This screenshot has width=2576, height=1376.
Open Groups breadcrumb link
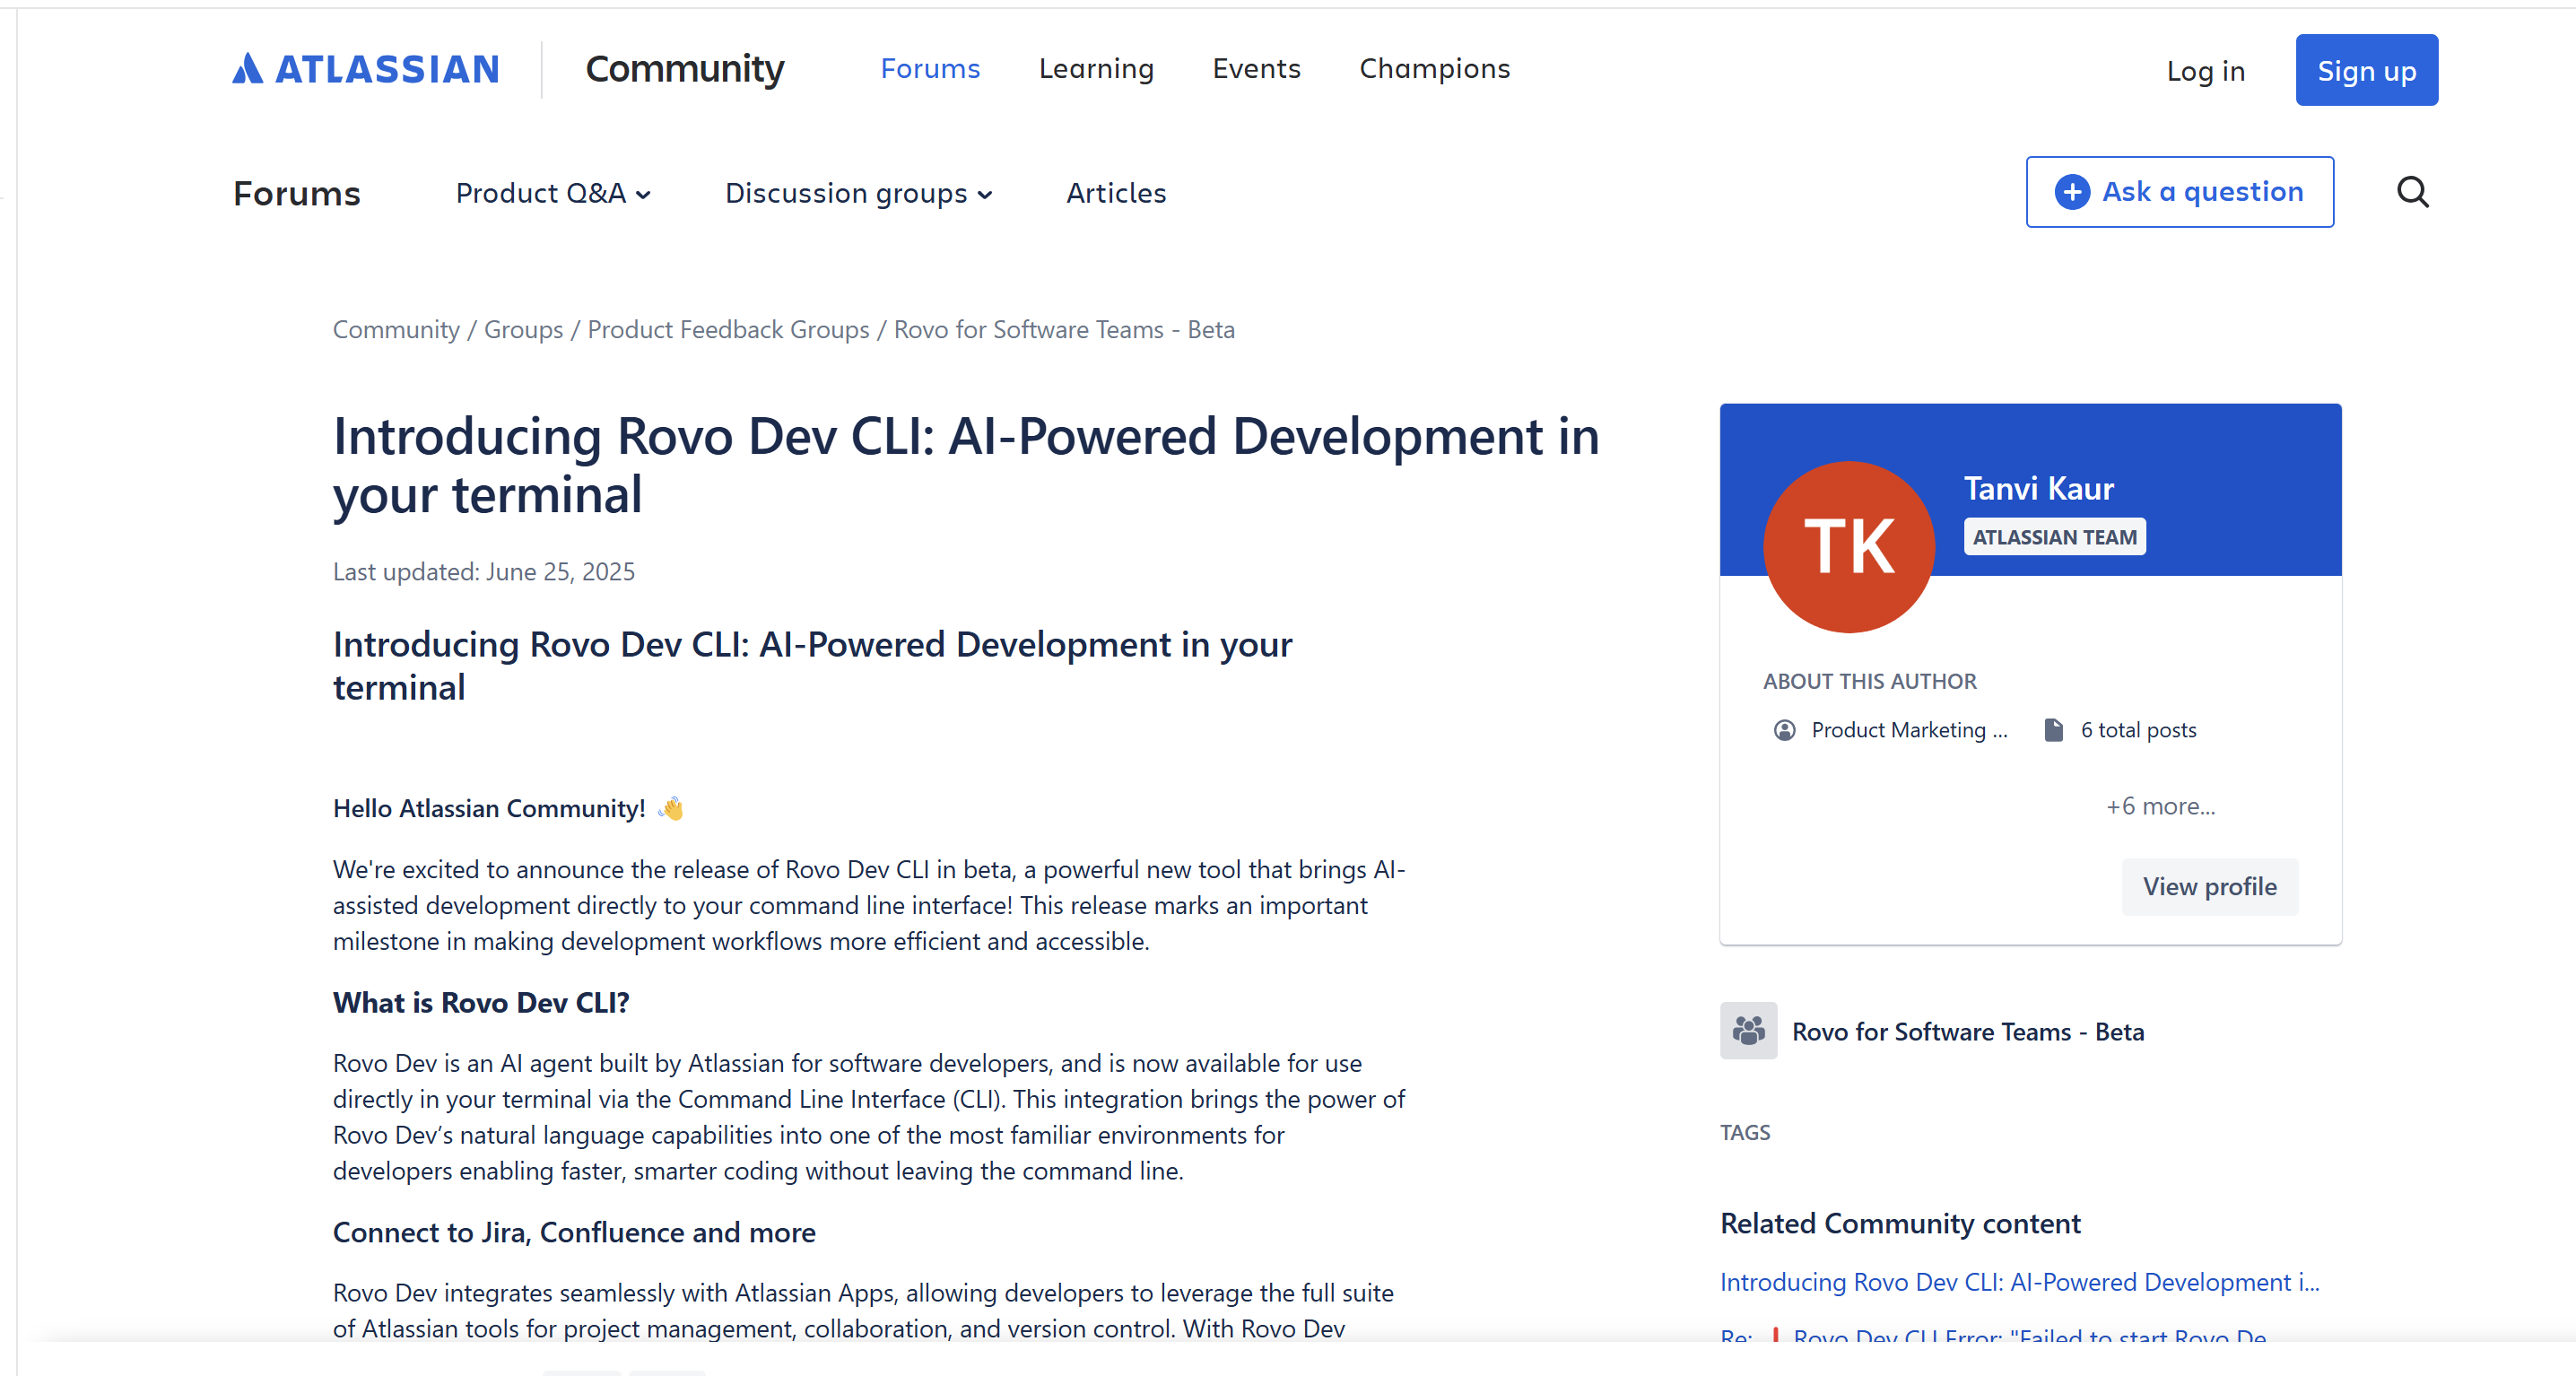click(523, 330)
